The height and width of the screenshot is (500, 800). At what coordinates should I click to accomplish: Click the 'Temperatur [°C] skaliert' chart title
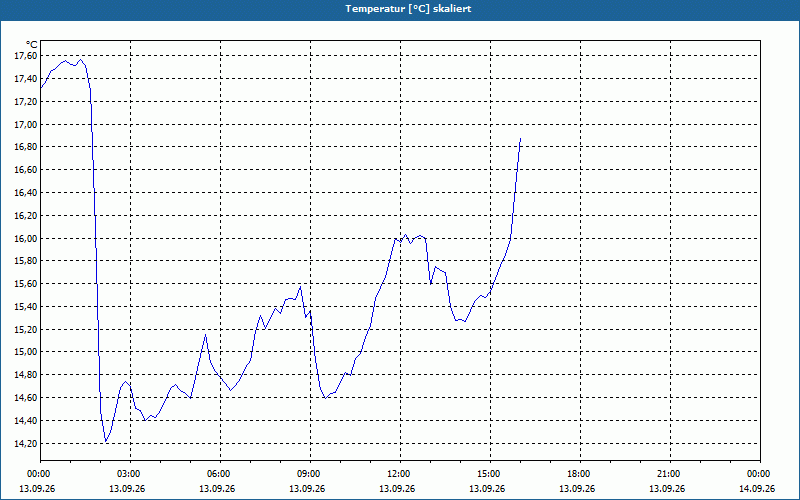click(408, 9)
